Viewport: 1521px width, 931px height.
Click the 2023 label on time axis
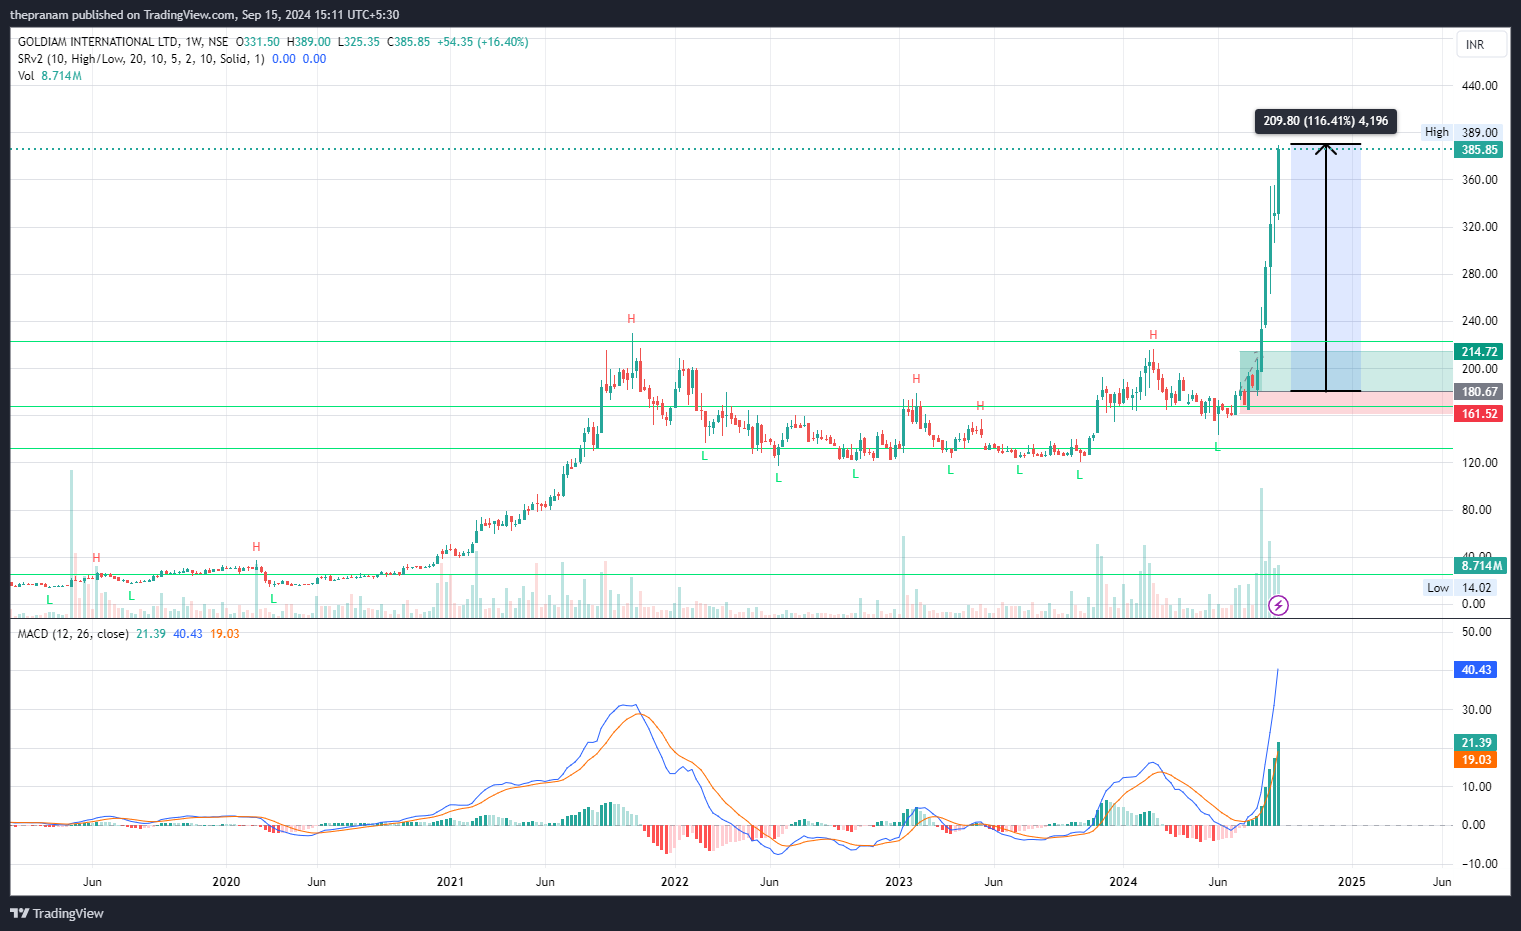[899, 882]
